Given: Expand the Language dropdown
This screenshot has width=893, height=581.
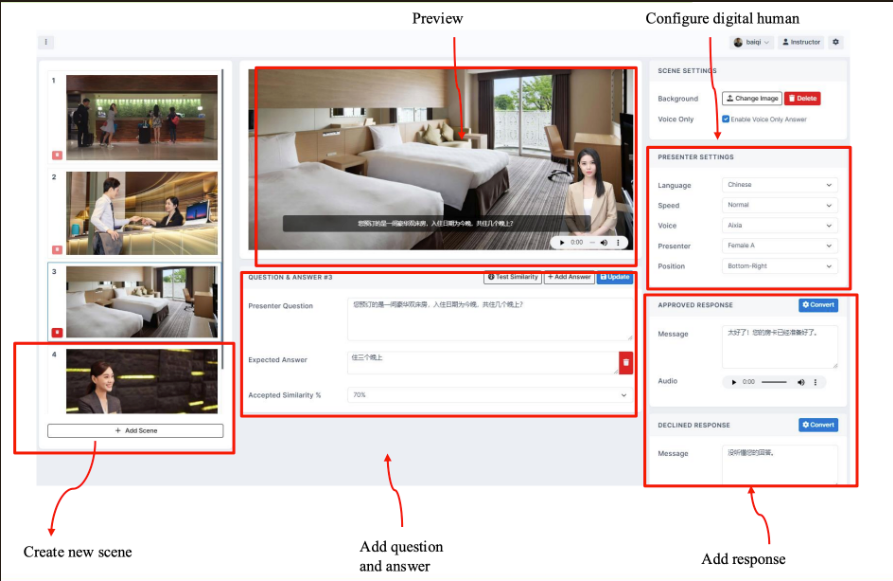Looking at the screenshot, I should click(778, 185).
